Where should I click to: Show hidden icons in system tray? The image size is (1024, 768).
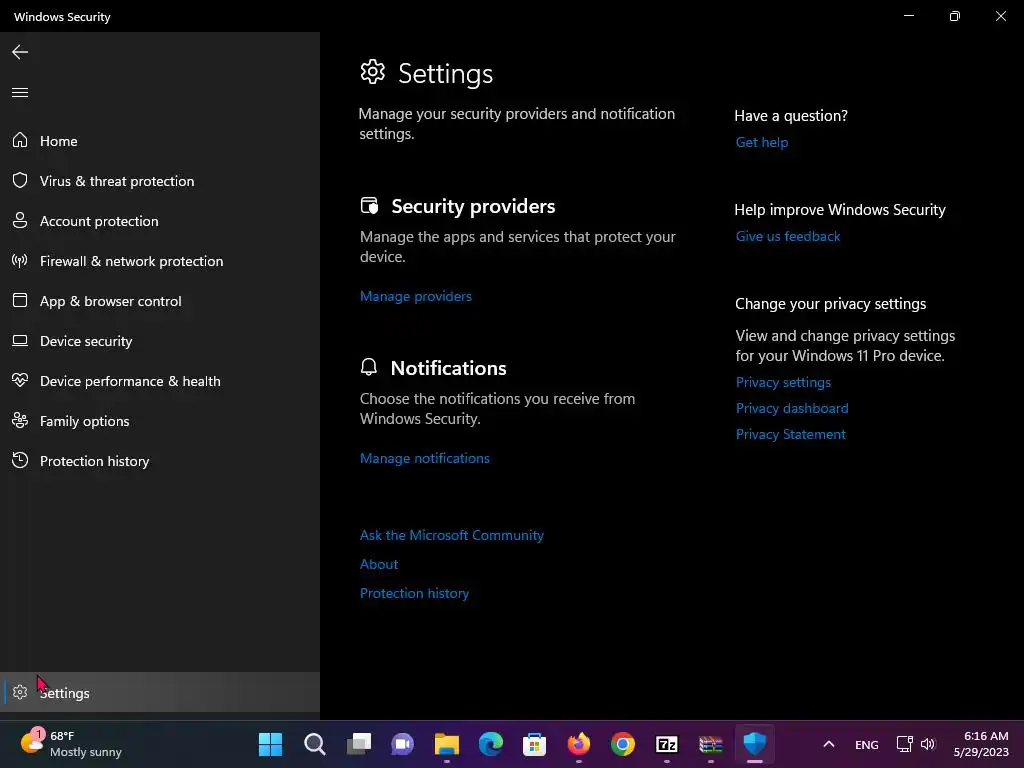pyautogui.click(x=828, y=744)
